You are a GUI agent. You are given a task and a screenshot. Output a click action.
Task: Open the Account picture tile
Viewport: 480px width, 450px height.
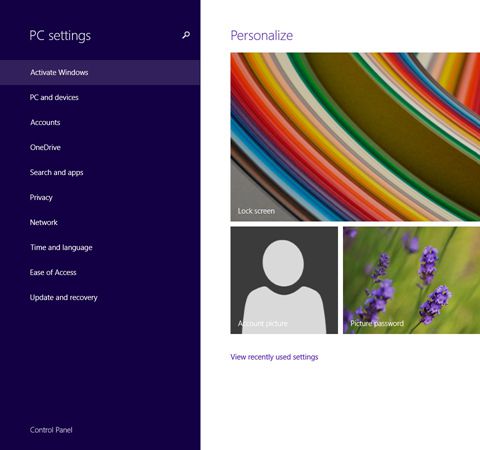pos(284,280)
